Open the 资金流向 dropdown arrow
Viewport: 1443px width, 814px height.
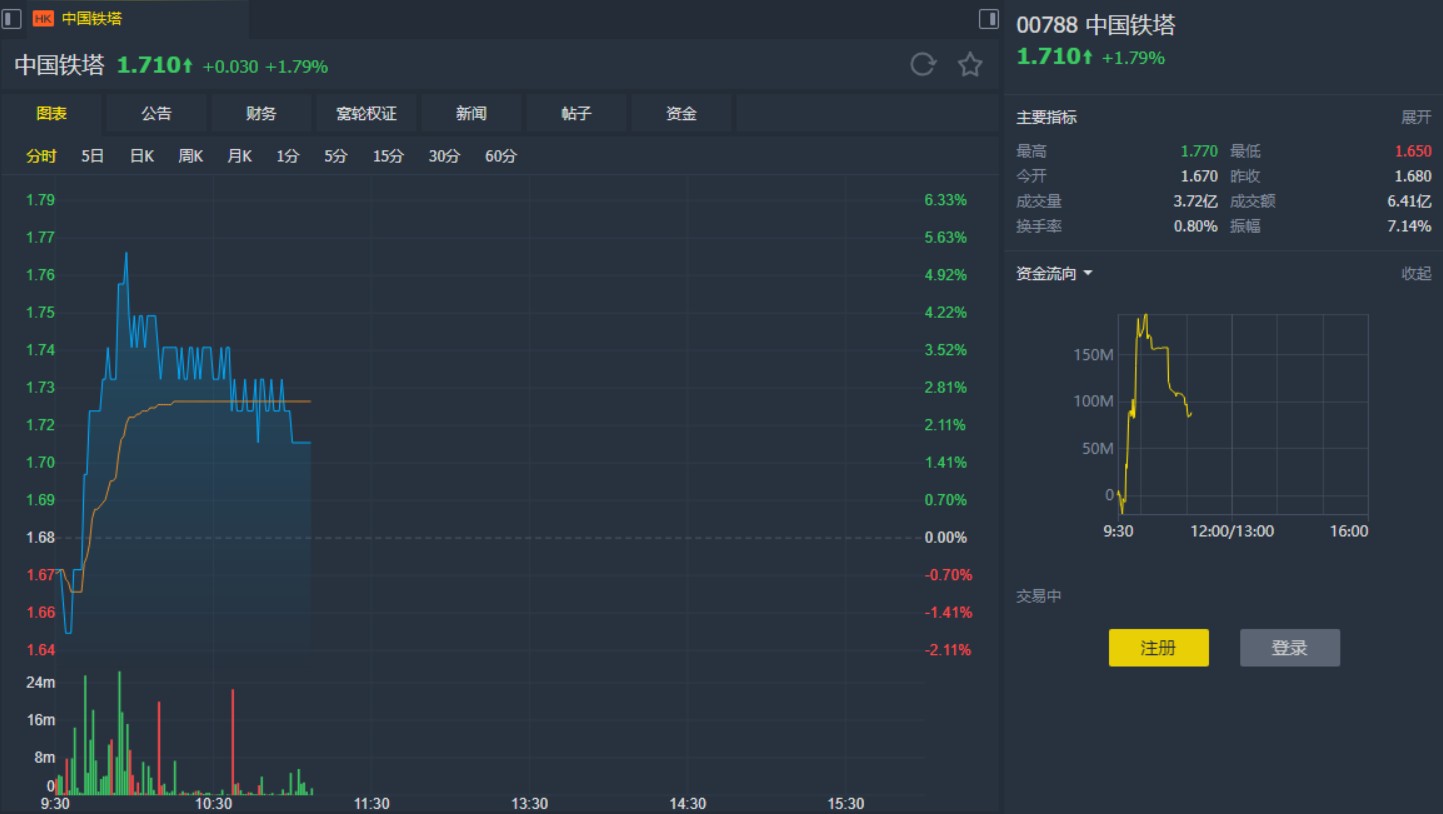(1088, 274)
